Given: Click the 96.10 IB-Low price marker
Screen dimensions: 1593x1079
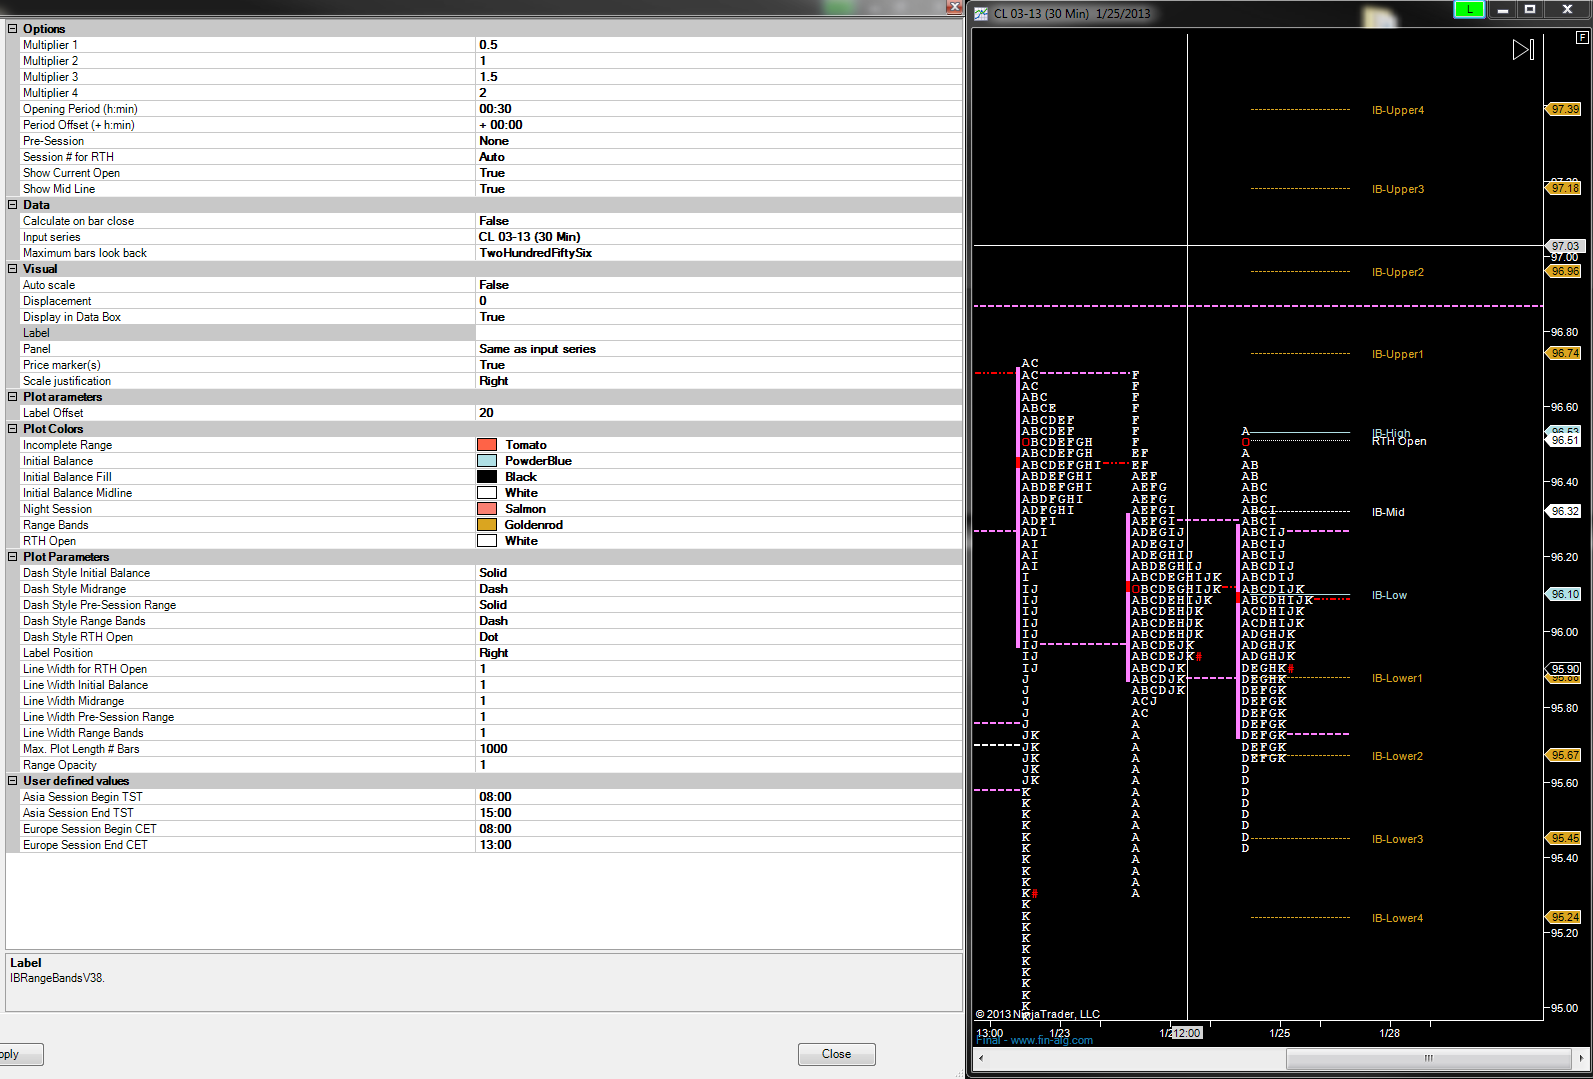Looking at the screenshot, I should pyautogui.click(x=1565, y=594).
